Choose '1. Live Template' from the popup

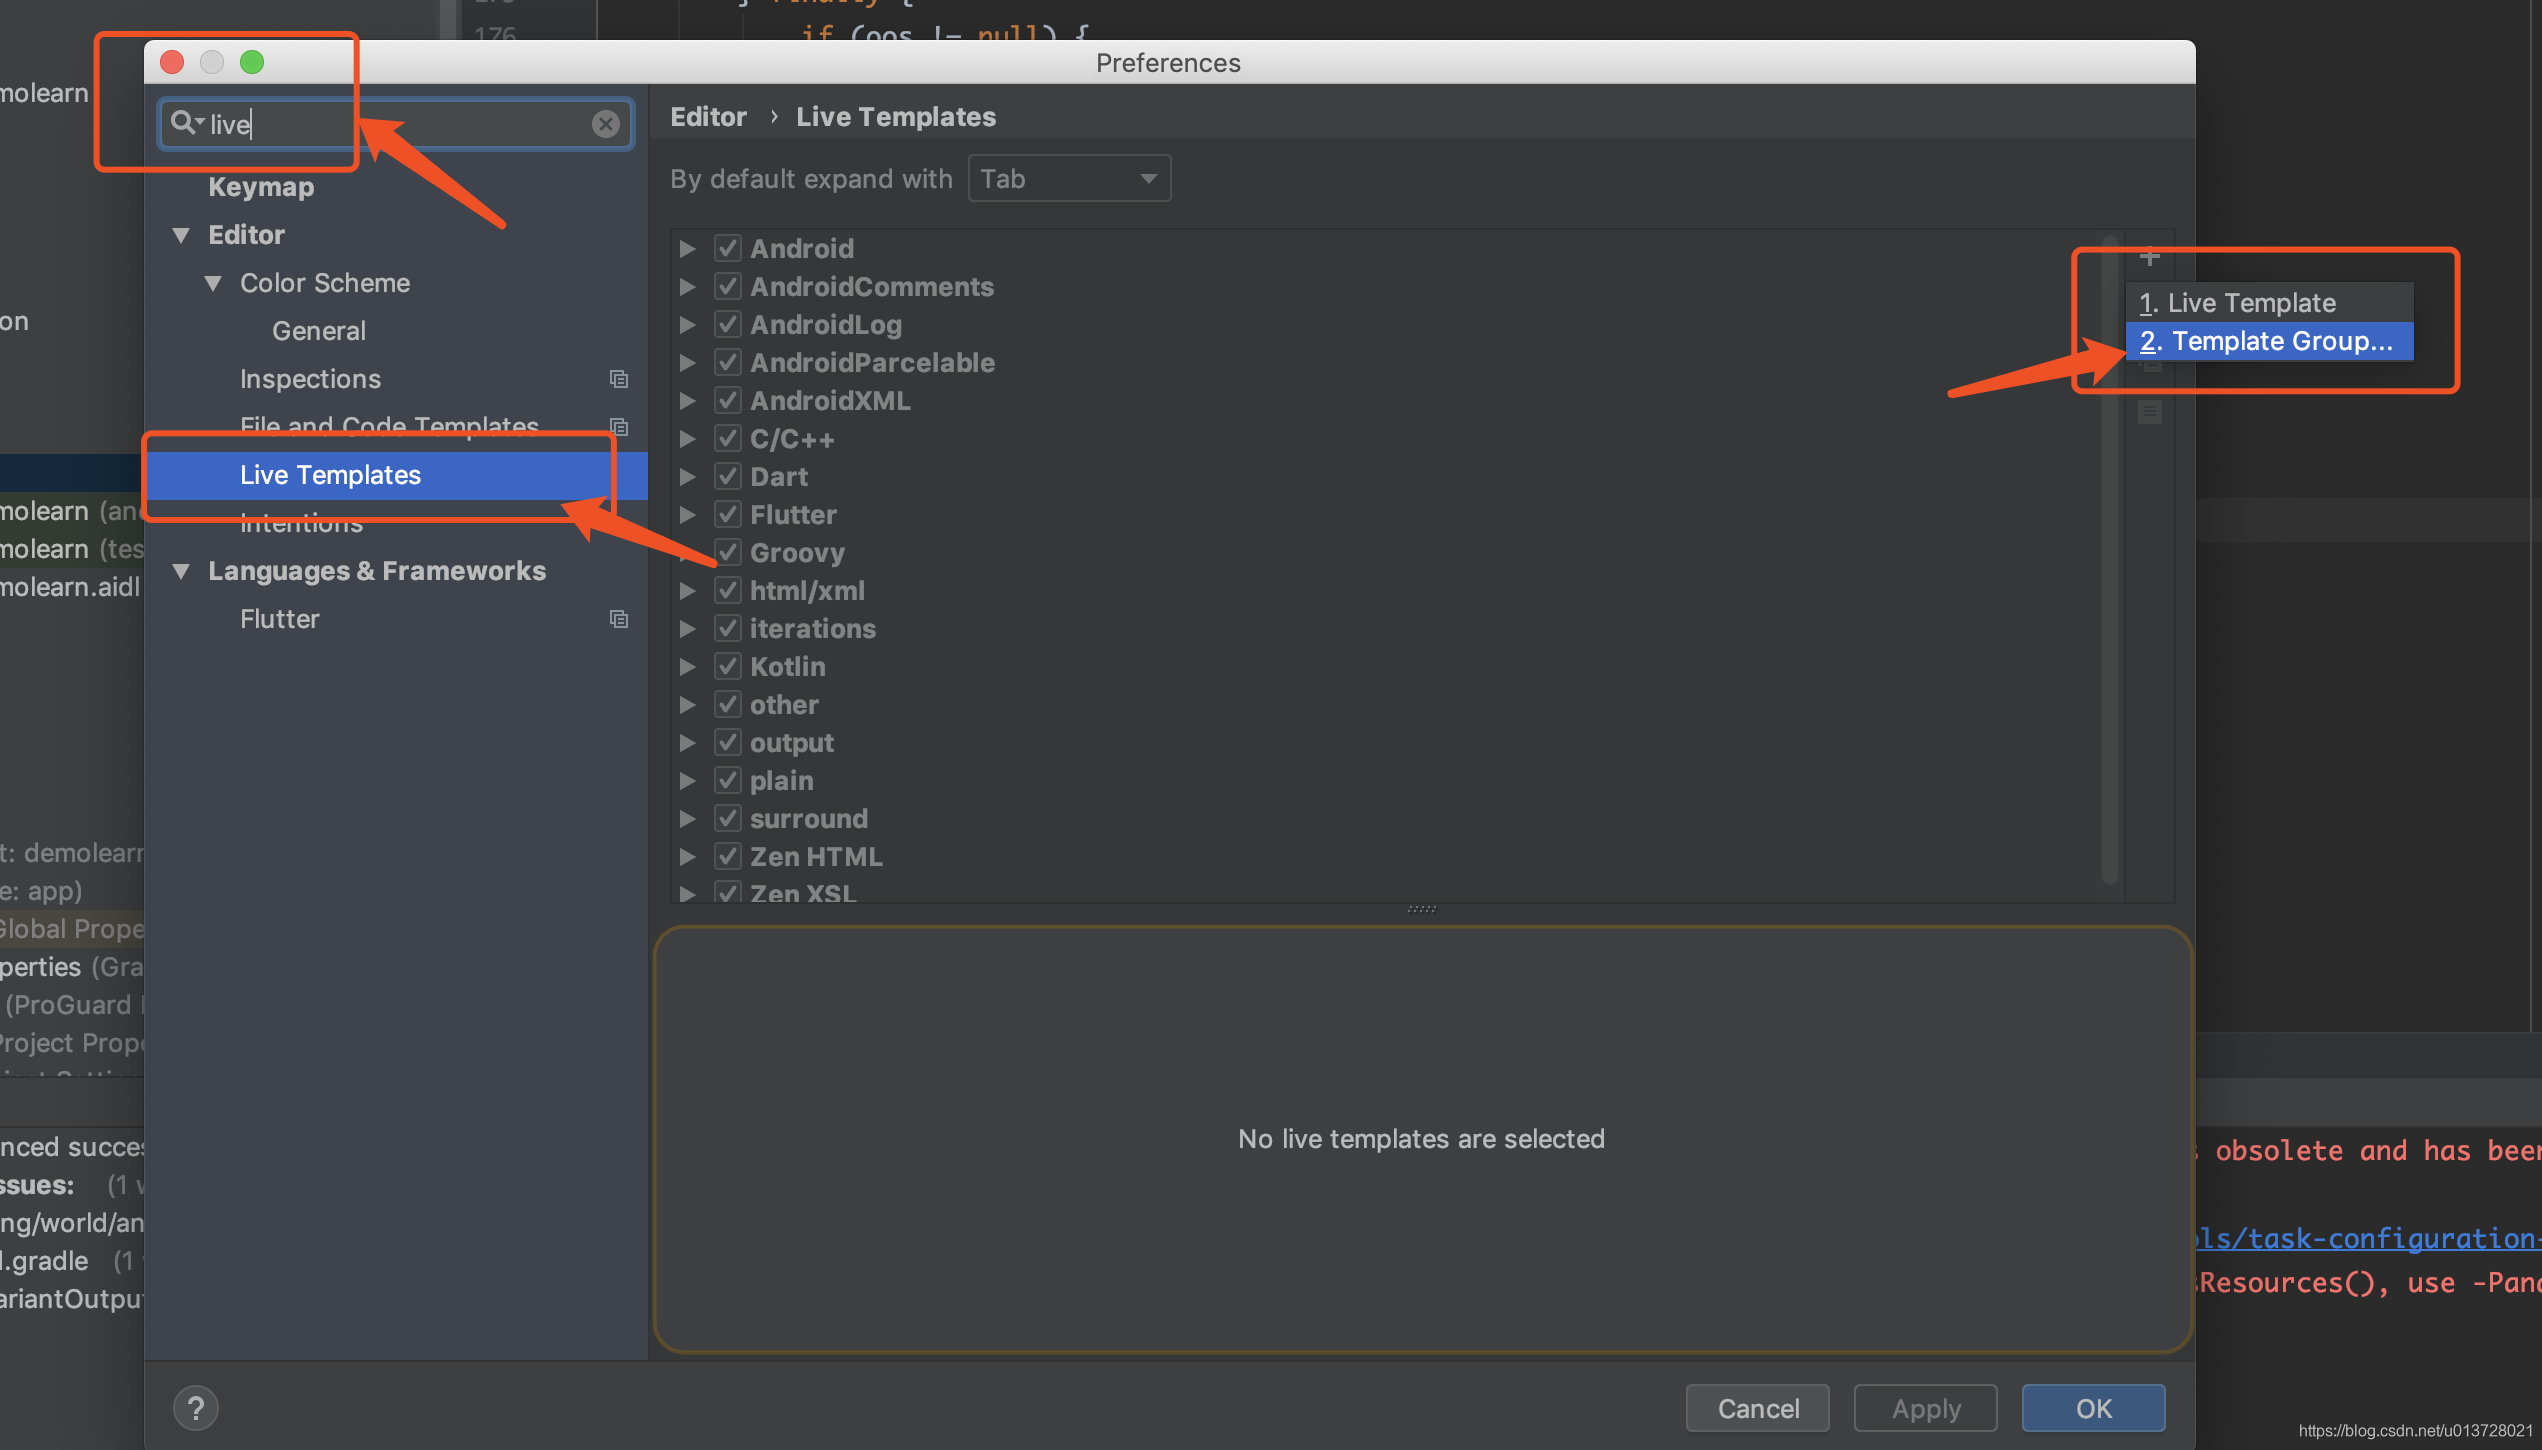[x=2269, y=302]
